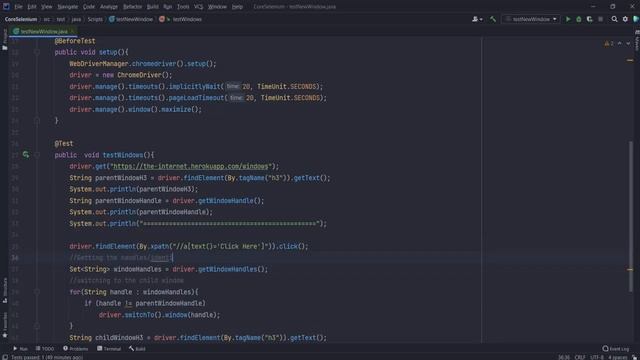The height and width of the screenshot is (360, 640).
Task: Open the Code menu
Action: pos(89,7)
